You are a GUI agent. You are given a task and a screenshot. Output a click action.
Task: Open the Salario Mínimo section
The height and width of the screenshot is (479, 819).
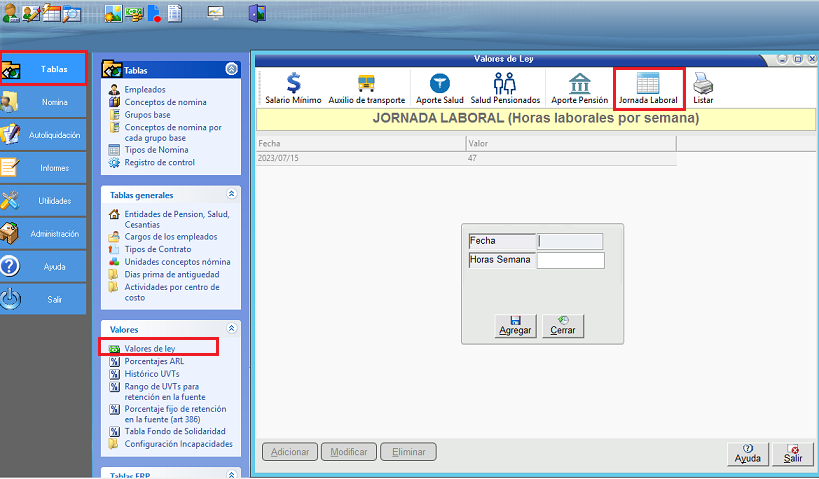pos(293,88)
